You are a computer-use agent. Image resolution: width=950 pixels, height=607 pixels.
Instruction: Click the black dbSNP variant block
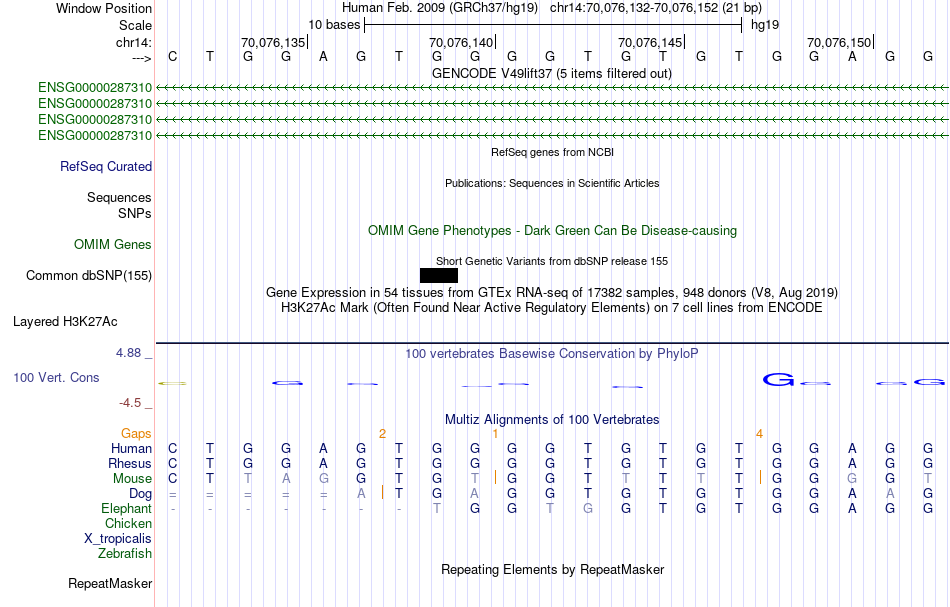pyautogui.click(x=439, y=276)
